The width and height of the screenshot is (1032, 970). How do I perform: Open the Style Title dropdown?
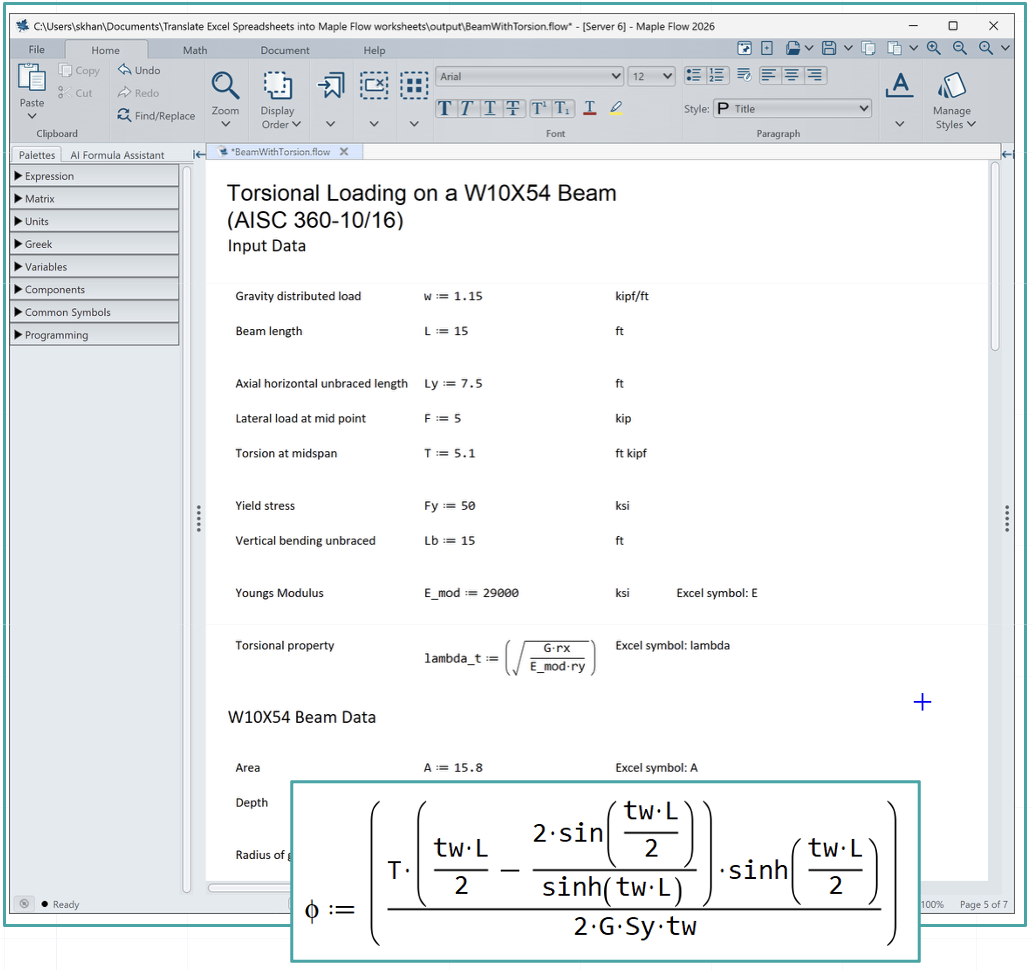pyautogui.click(x=792, y=109)
